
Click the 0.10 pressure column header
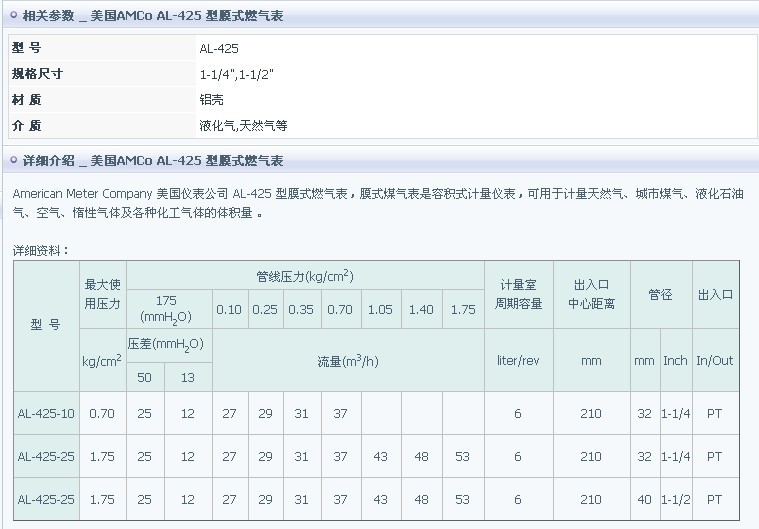click(x=230, y=309)
